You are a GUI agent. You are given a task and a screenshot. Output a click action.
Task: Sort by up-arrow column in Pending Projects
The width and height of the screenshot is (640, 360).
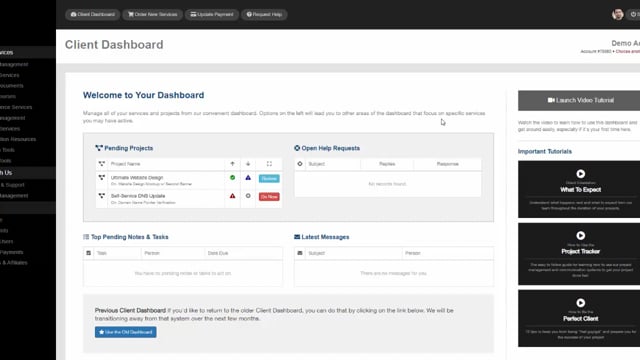coord(232,164)
